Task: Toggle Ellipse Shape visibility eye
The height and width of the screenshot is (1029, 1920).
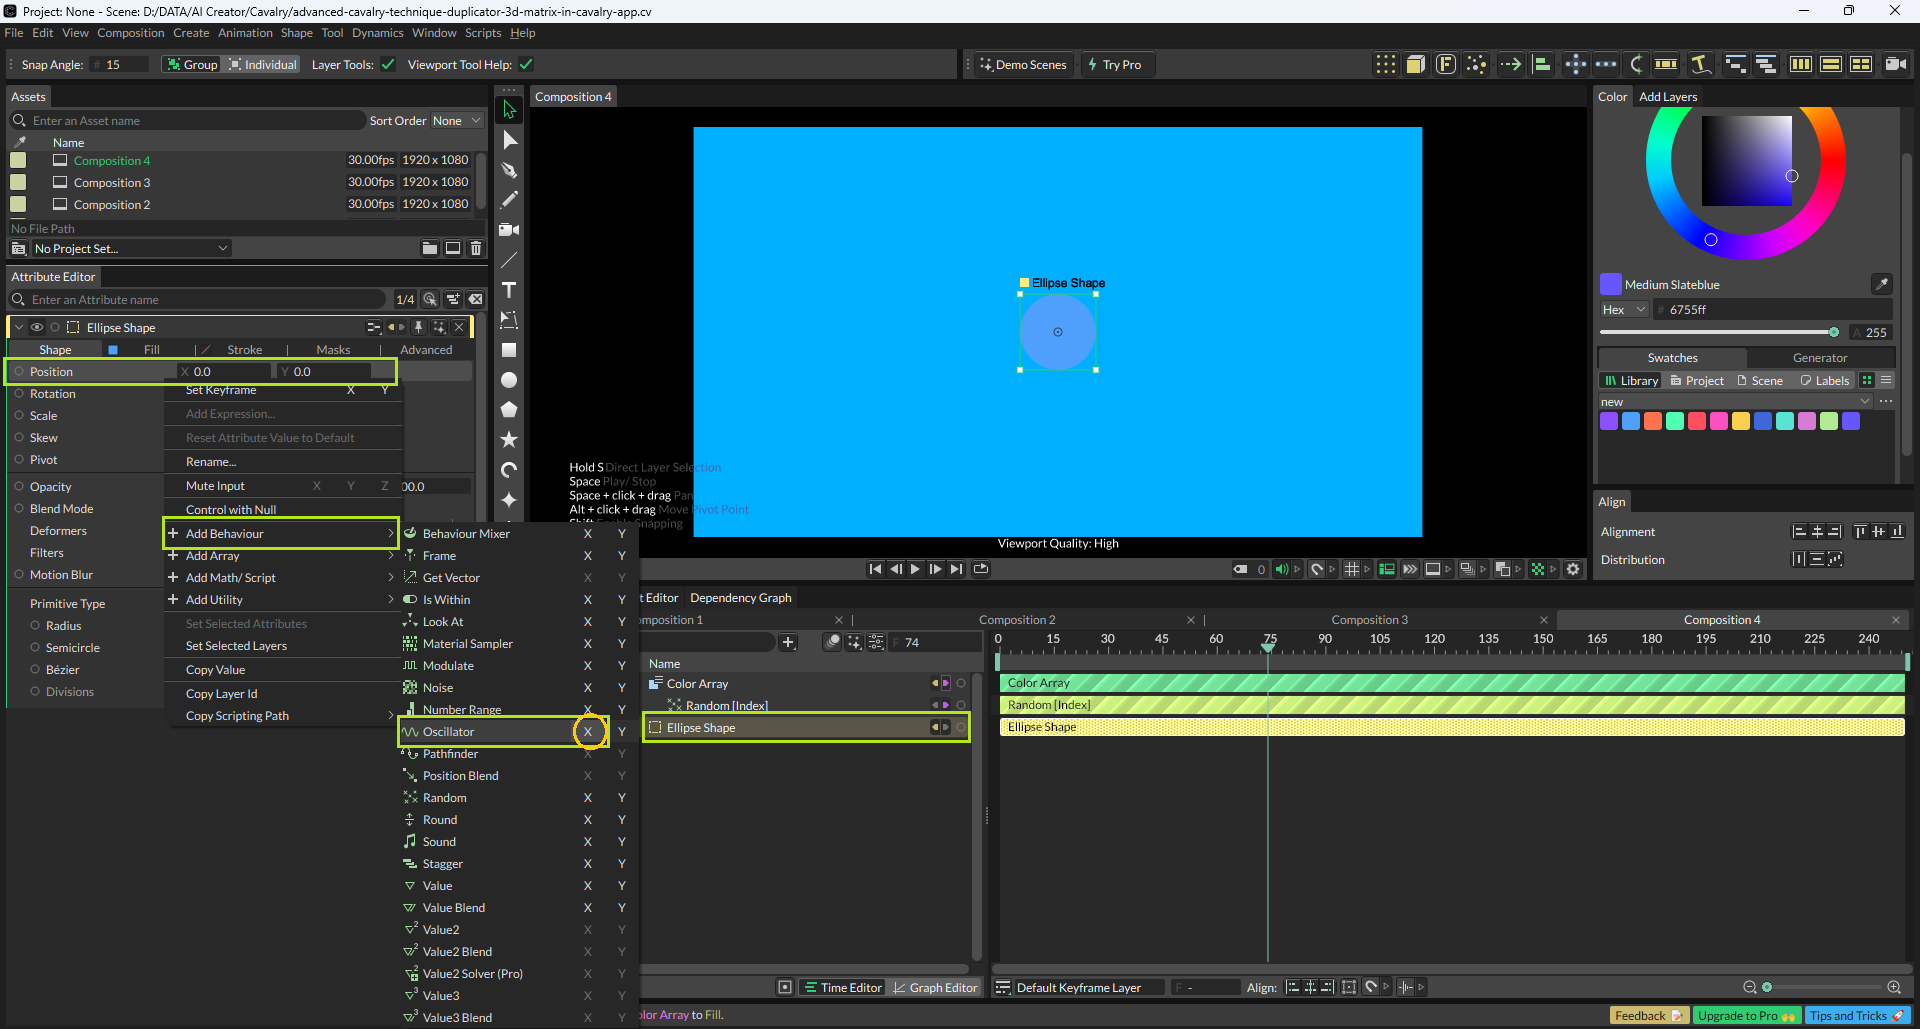Action: pyautogui.click(x=37, y=328)
